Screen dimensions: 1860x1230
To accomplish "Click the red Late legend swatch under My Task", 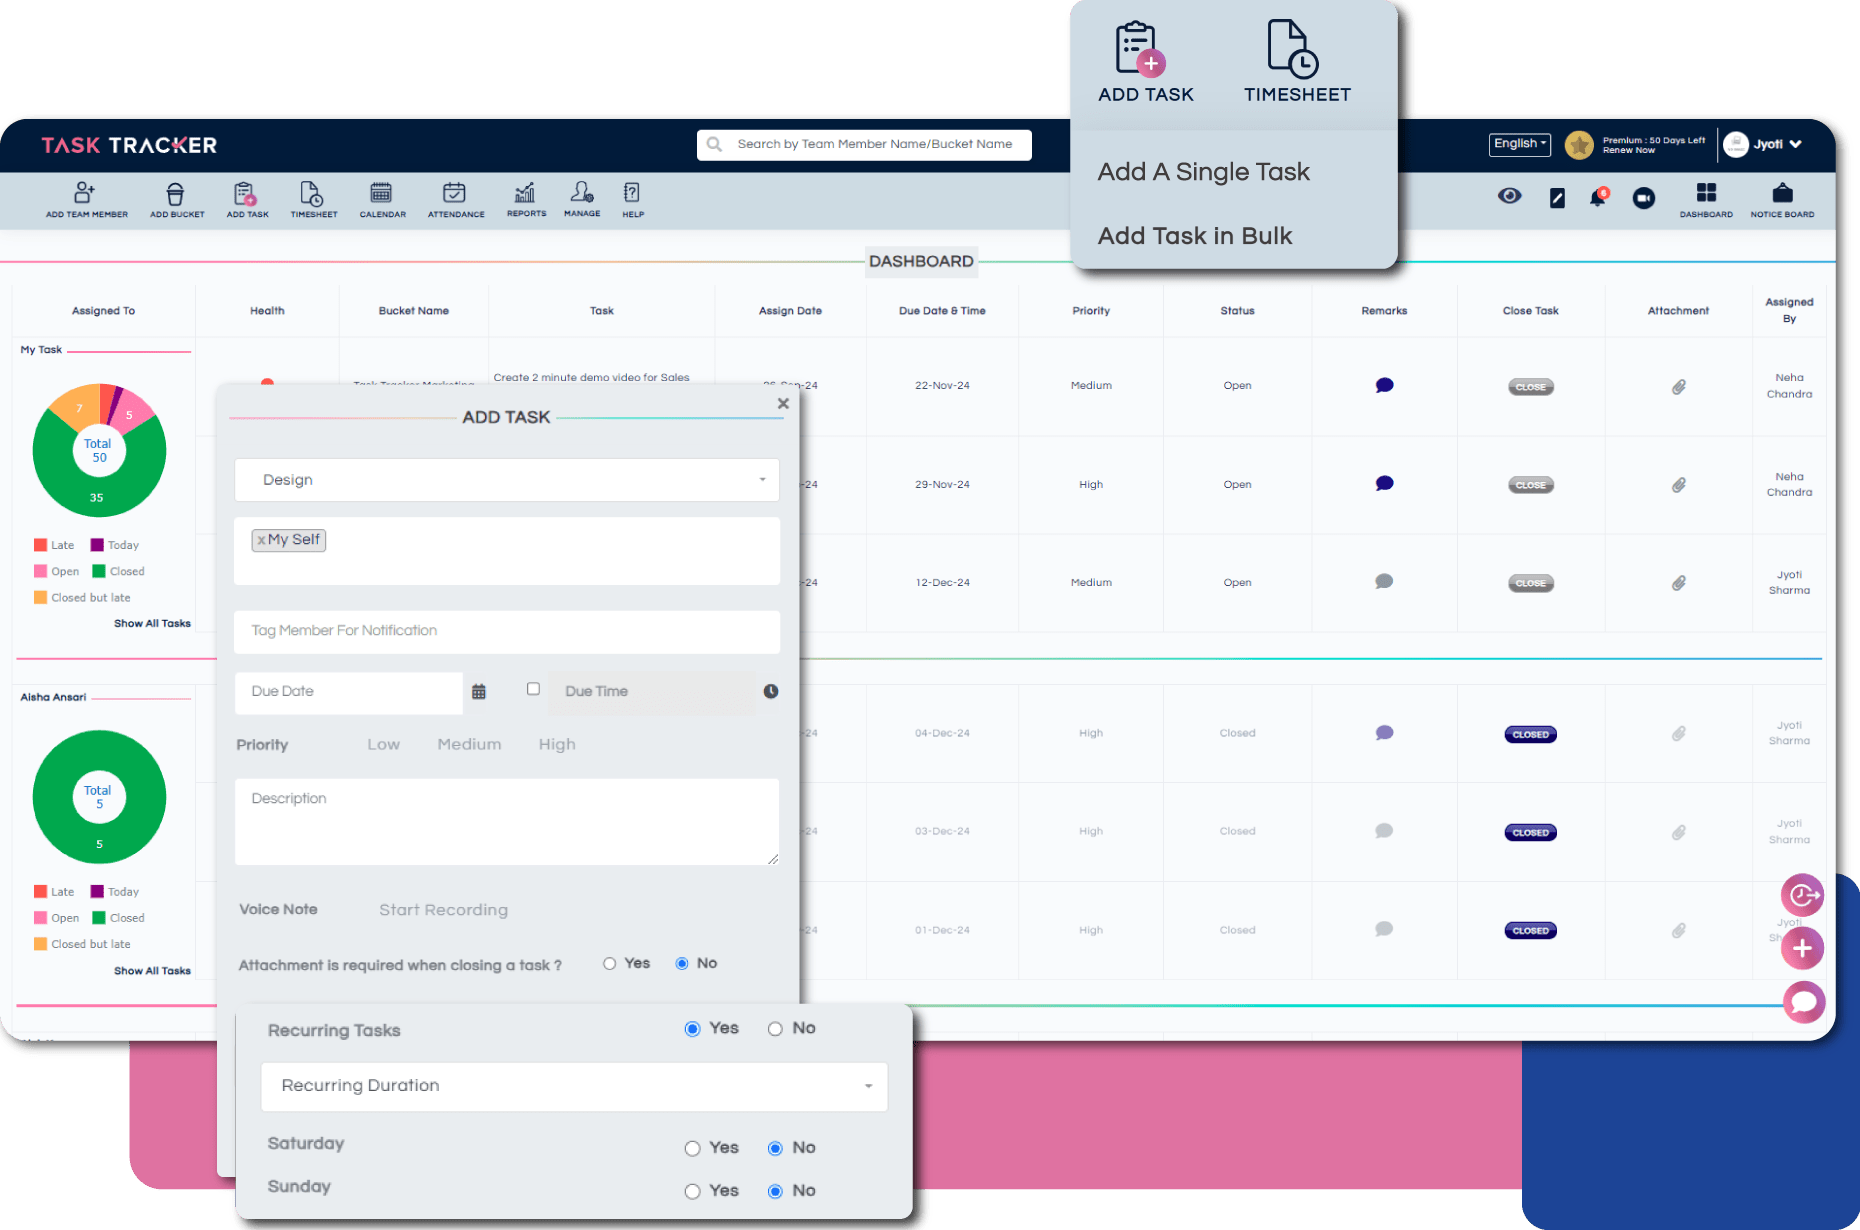I will (41, 545).
